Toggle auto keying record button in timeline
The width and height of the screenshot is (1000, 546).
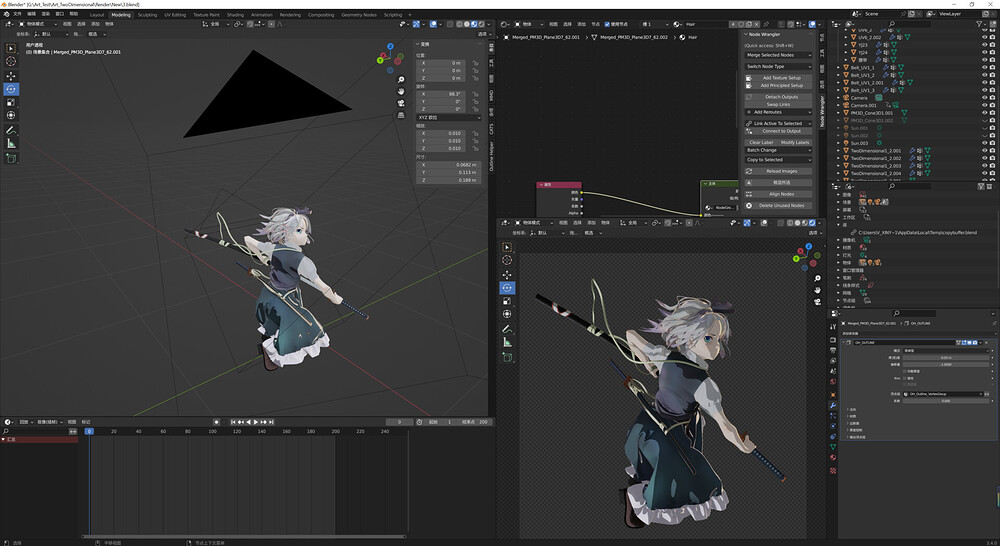click(x=216, y=422)
